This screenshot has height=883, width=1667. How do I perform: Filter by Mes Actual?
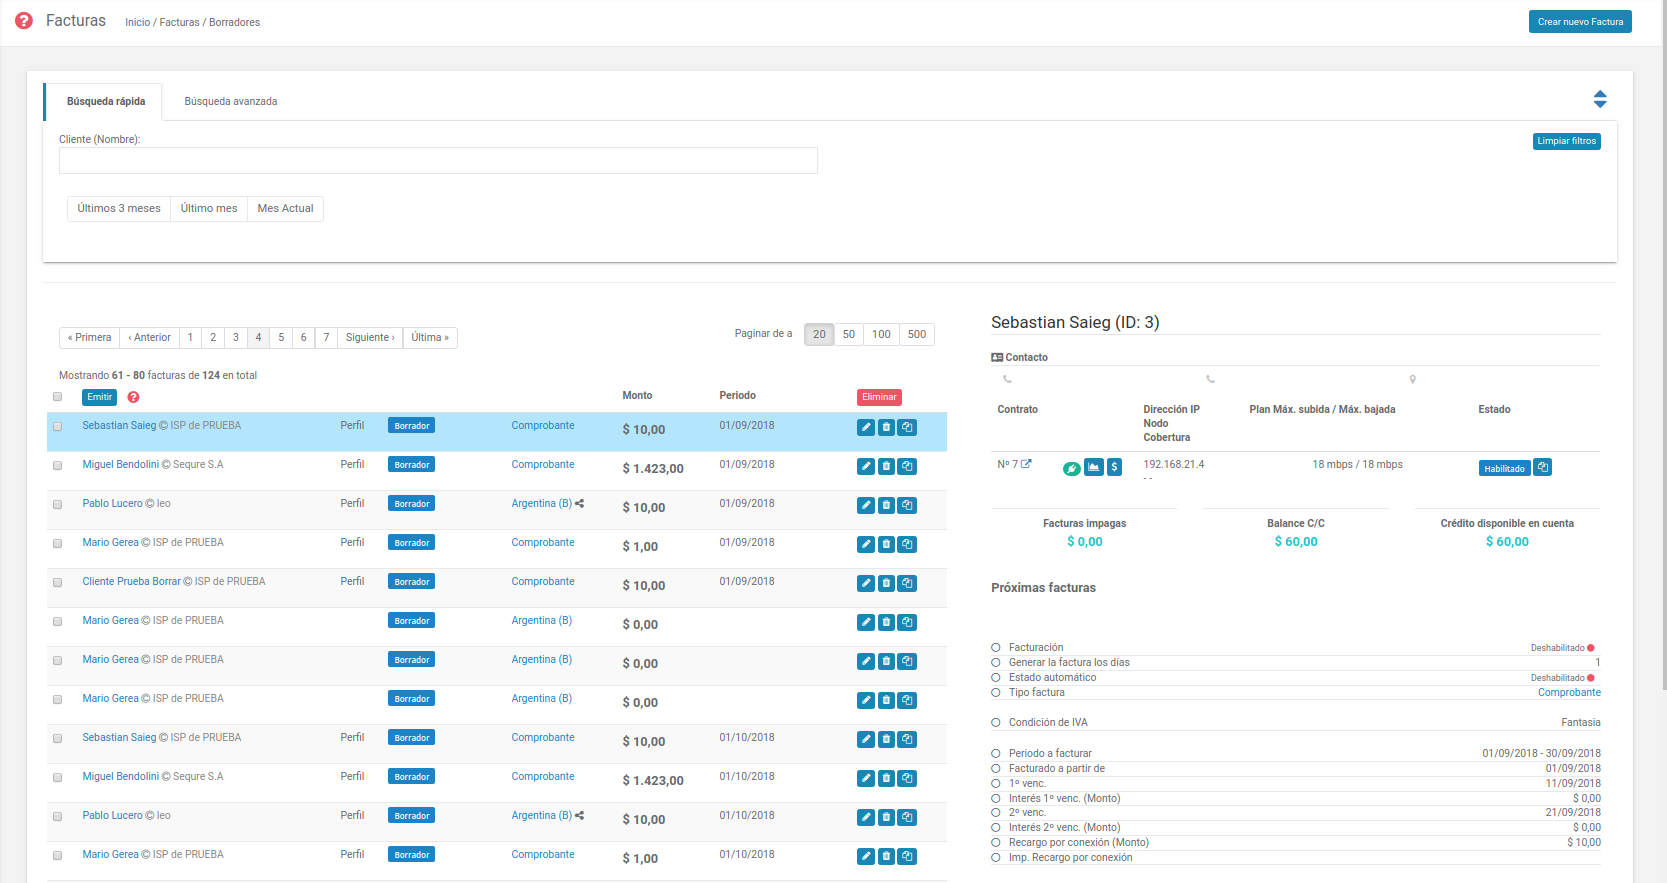[285, 208]
